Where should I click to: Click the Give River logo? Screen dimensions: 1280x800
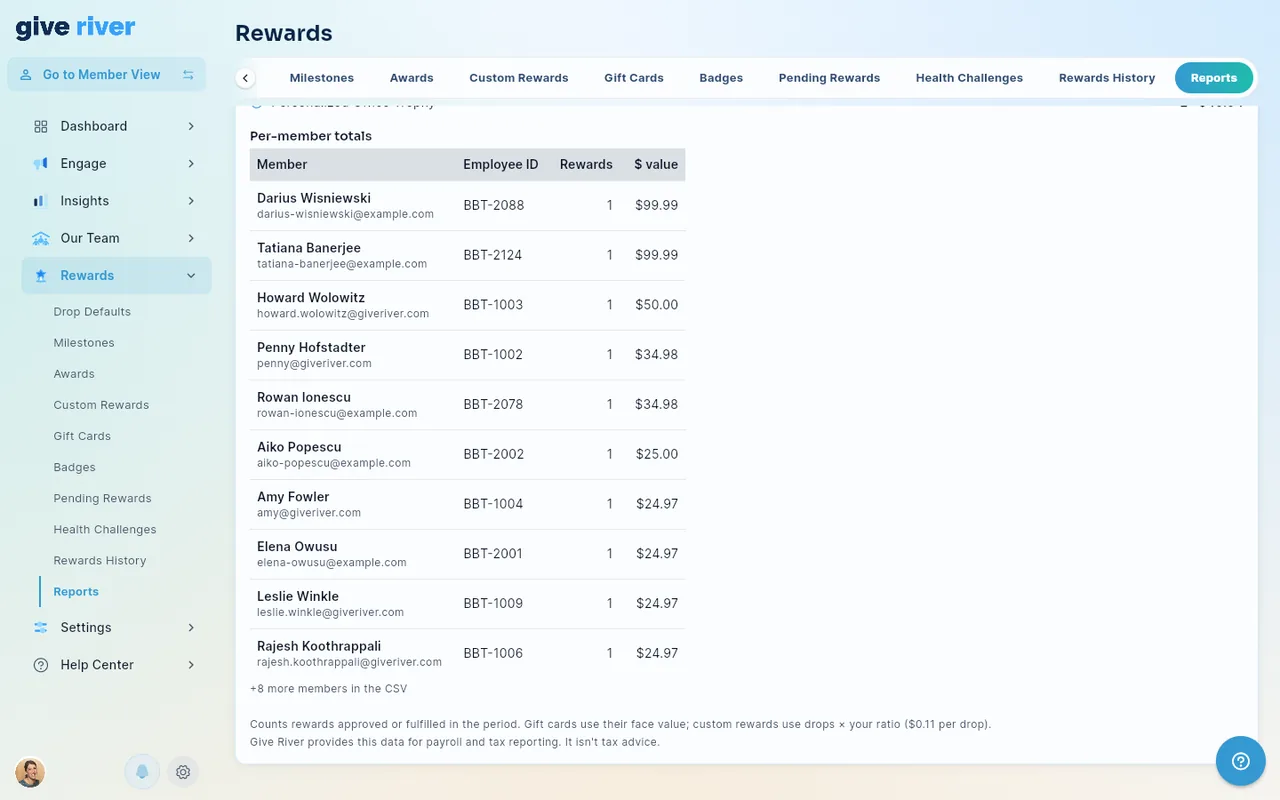coord(75,27)
